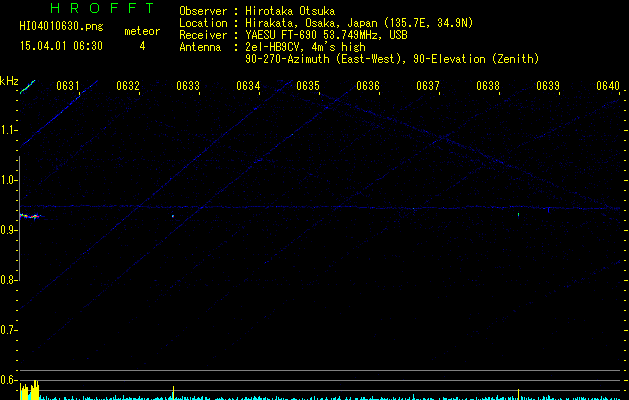Viewport: 629px width, 400px height.
Task: Click time marker 0633
Action: pos(188,86)
